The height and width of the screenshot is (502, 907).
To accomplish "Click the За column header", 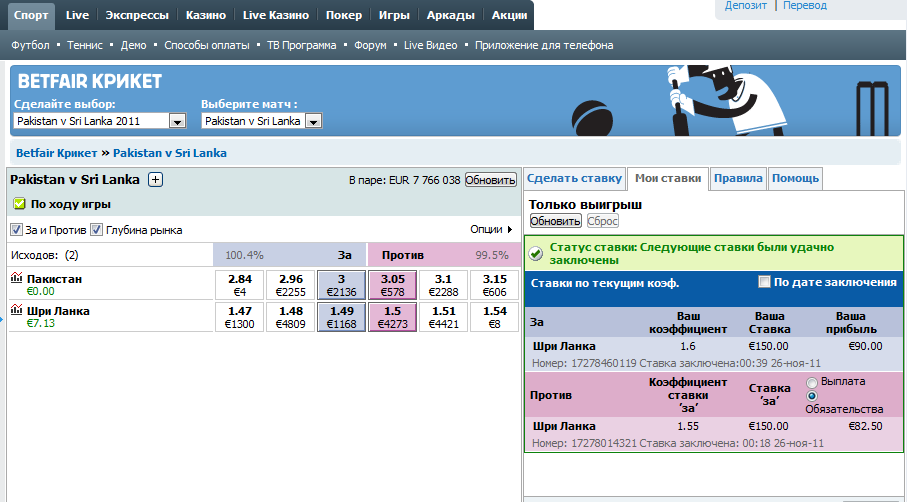I will click(345, 254).
